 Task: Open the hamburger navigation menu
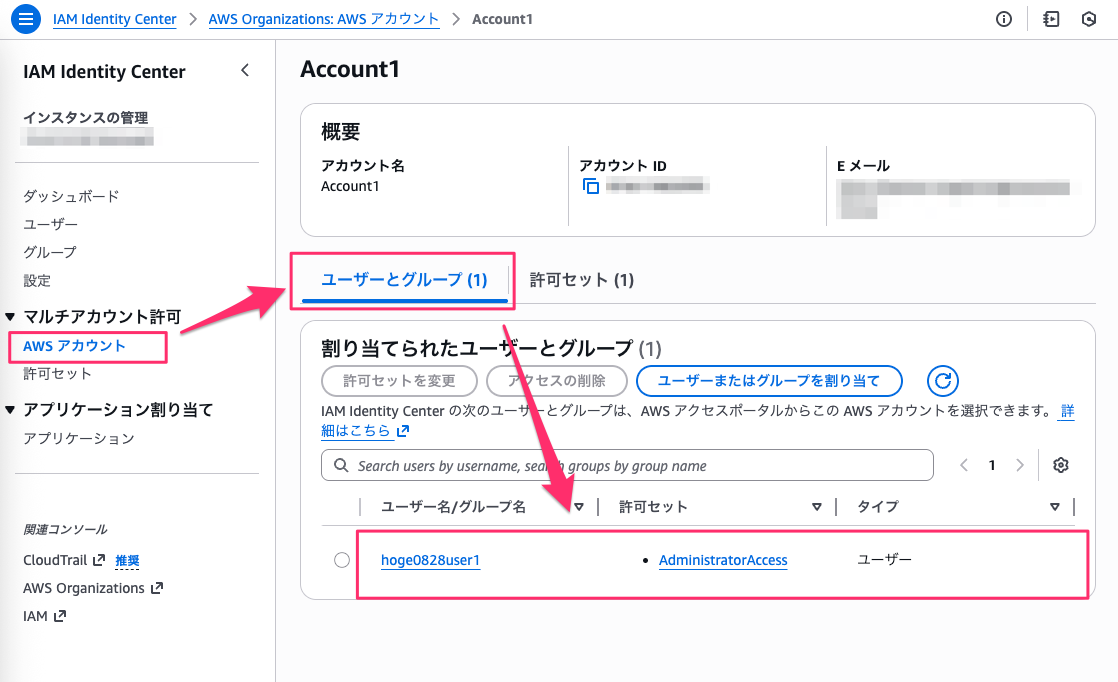(x=27, y=19)
